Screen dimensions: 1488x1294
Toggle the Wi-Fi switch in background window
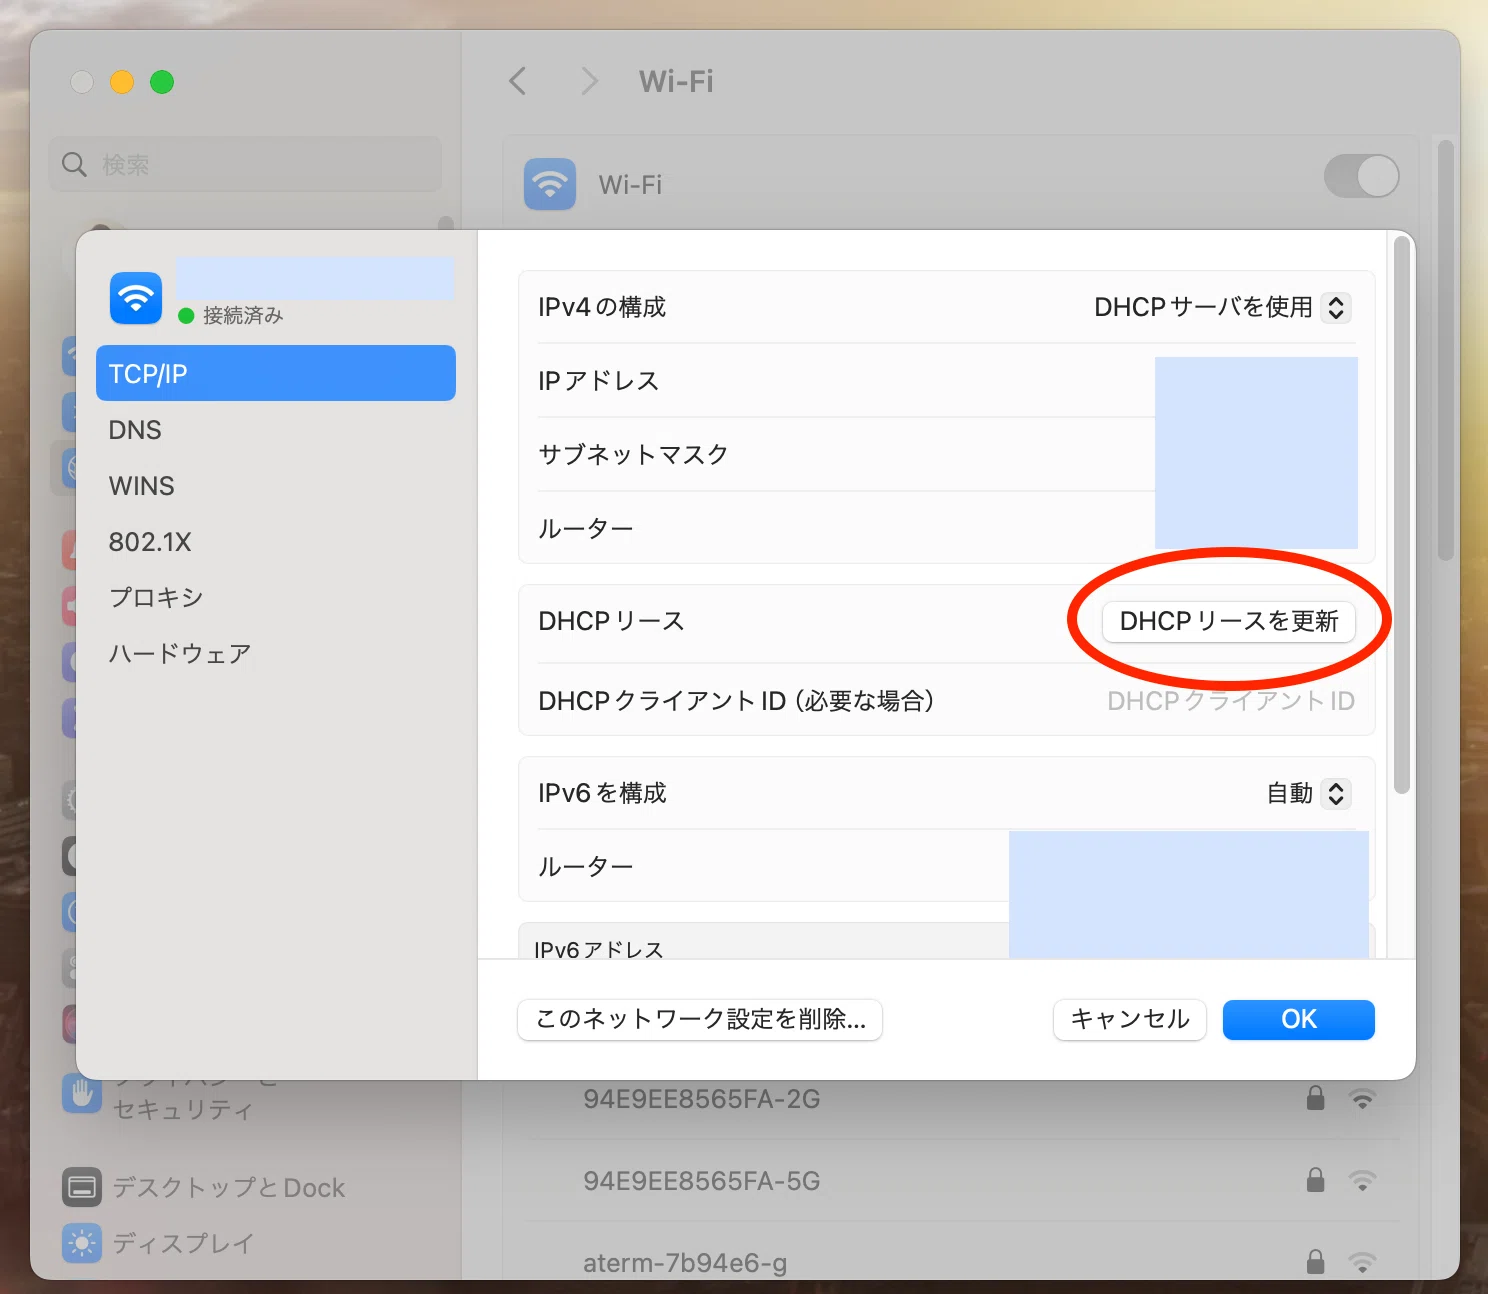tap(1361, 177)
